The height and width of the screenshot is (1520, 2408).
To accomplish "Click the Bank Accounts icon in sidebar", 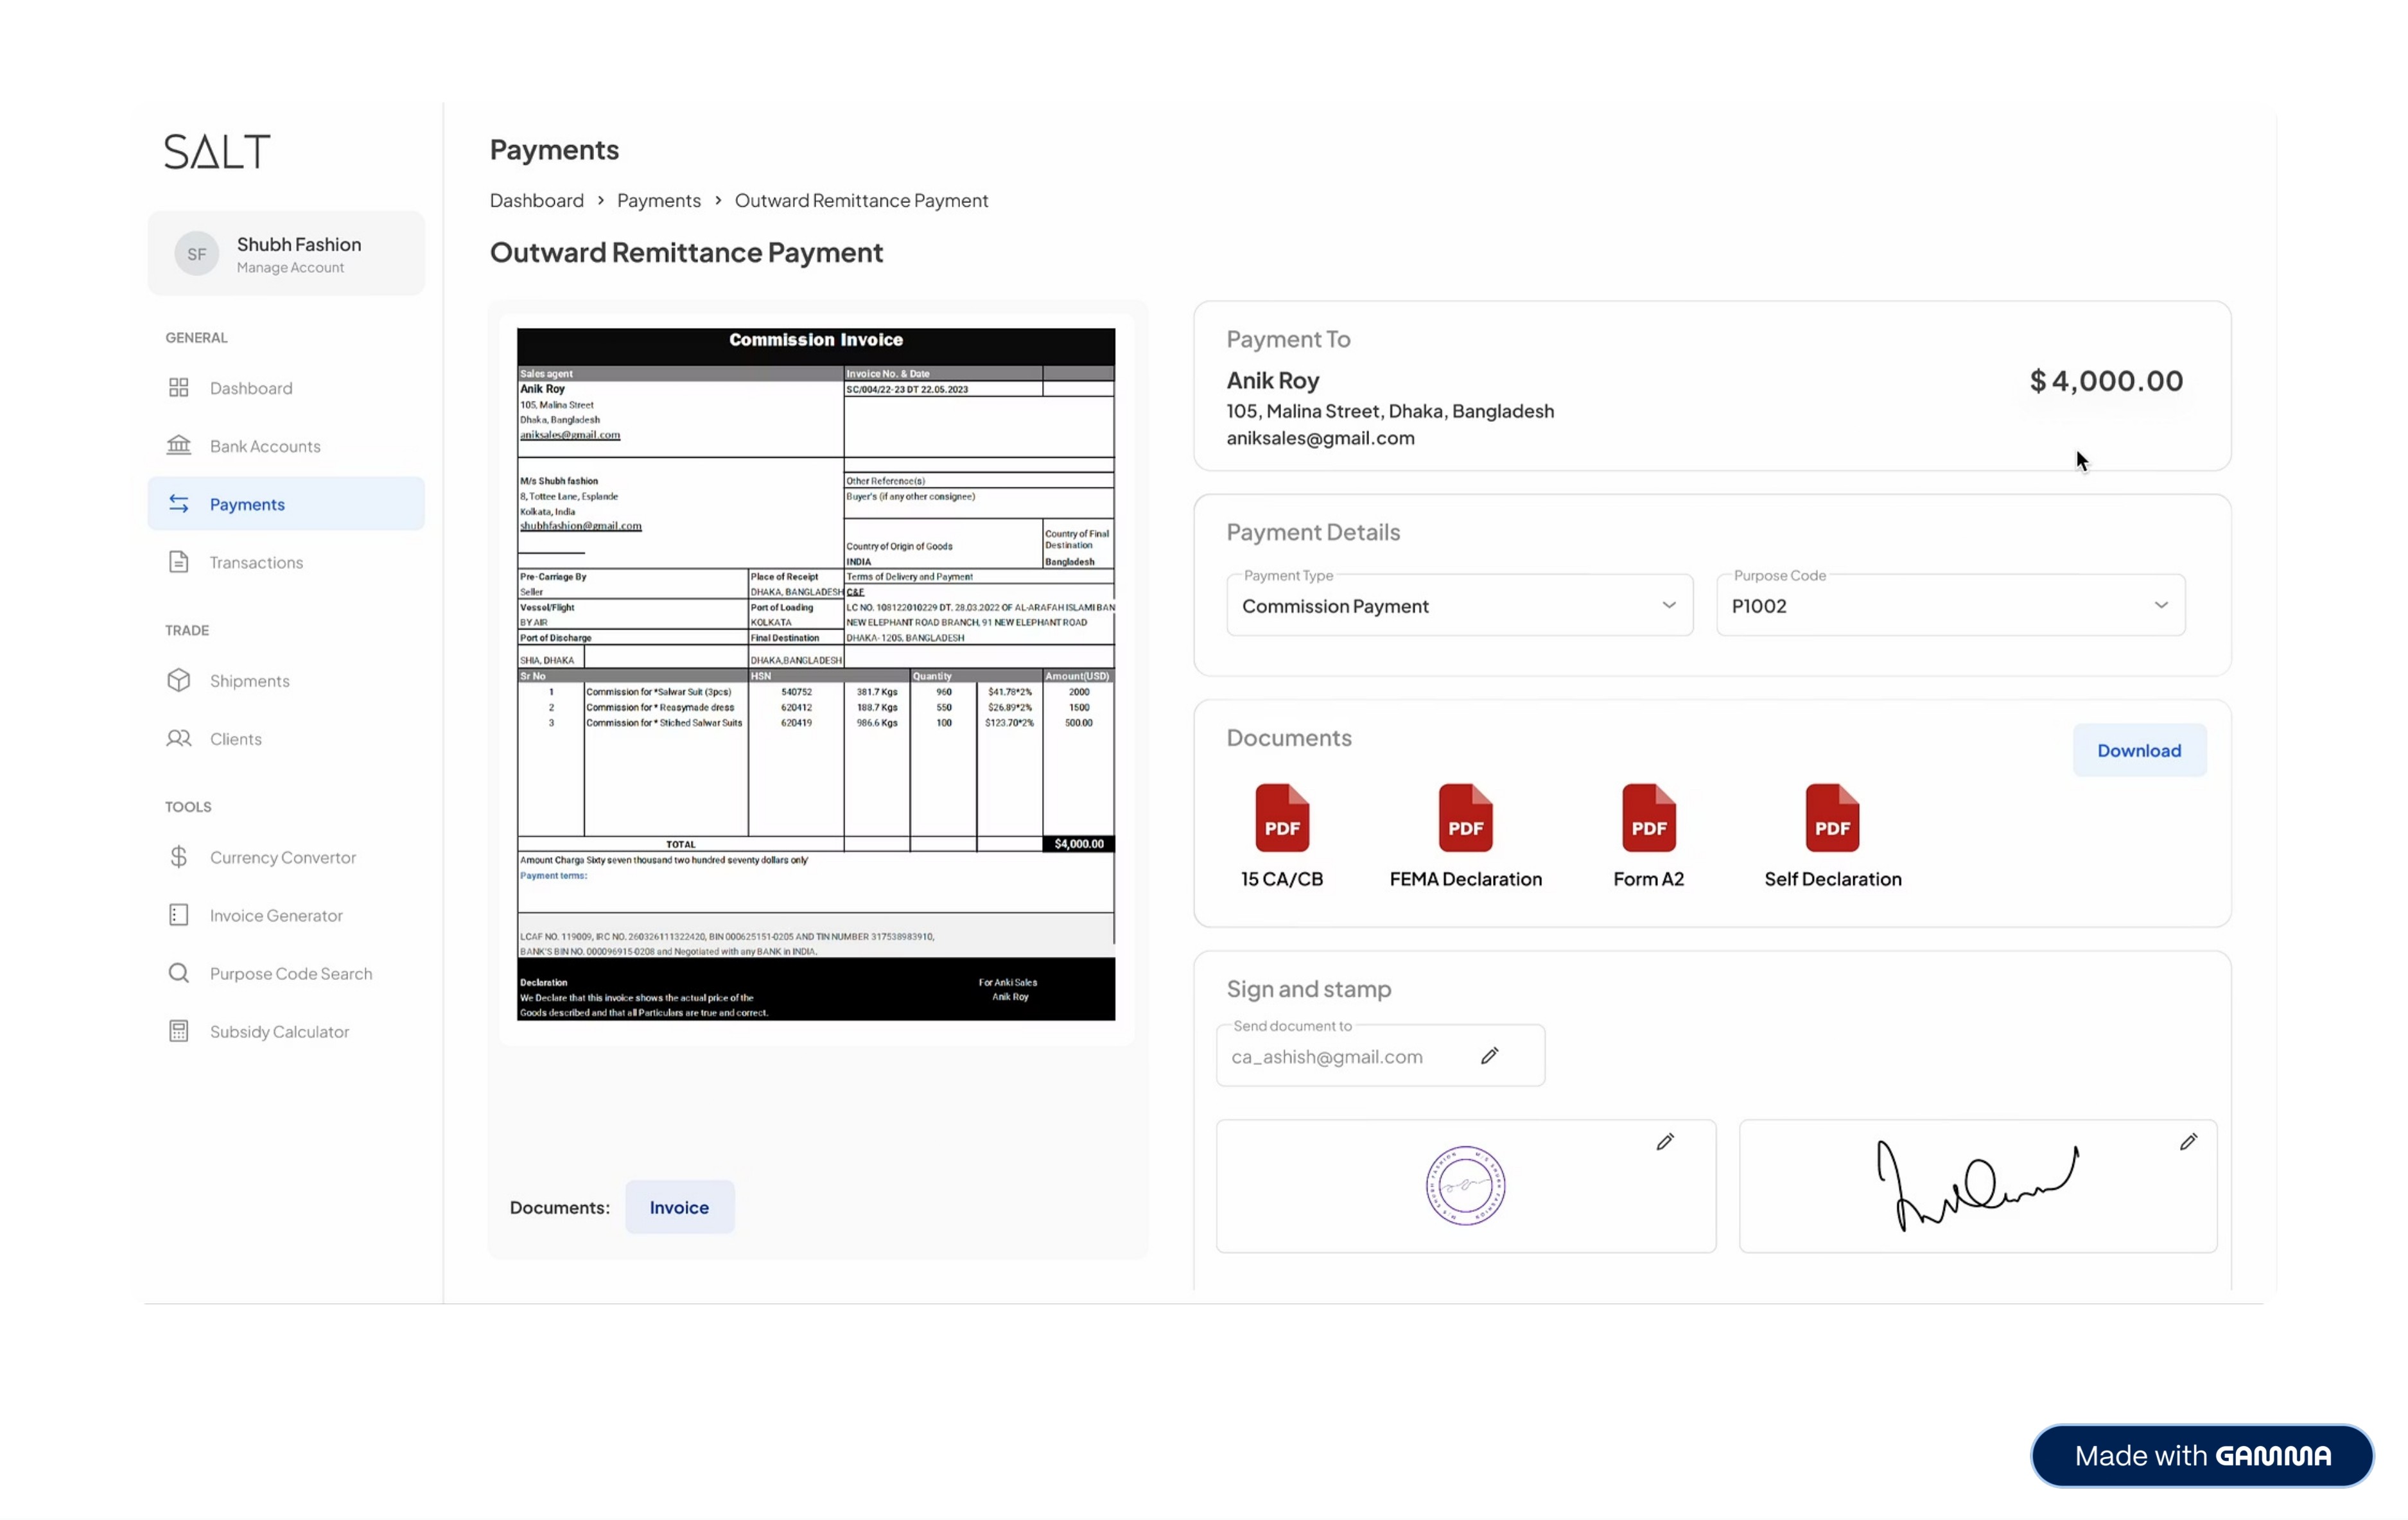I will [179, 445].
